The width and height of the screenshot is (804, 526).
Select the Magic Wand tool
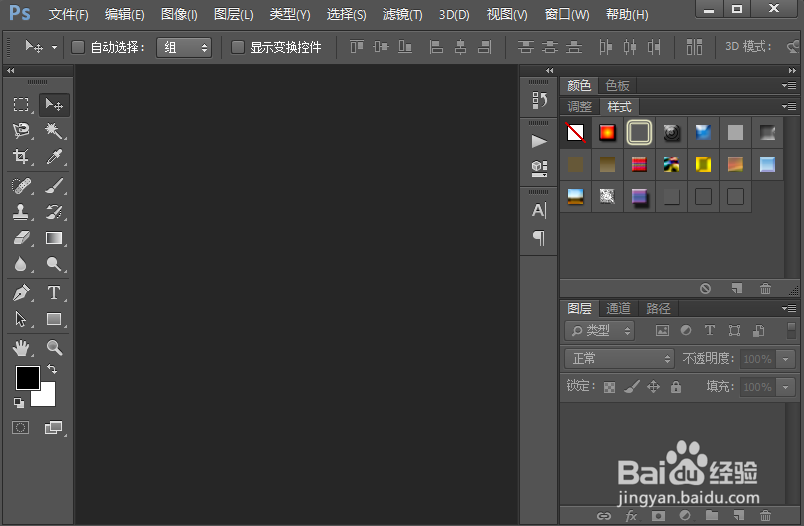[x=54, y=131]
